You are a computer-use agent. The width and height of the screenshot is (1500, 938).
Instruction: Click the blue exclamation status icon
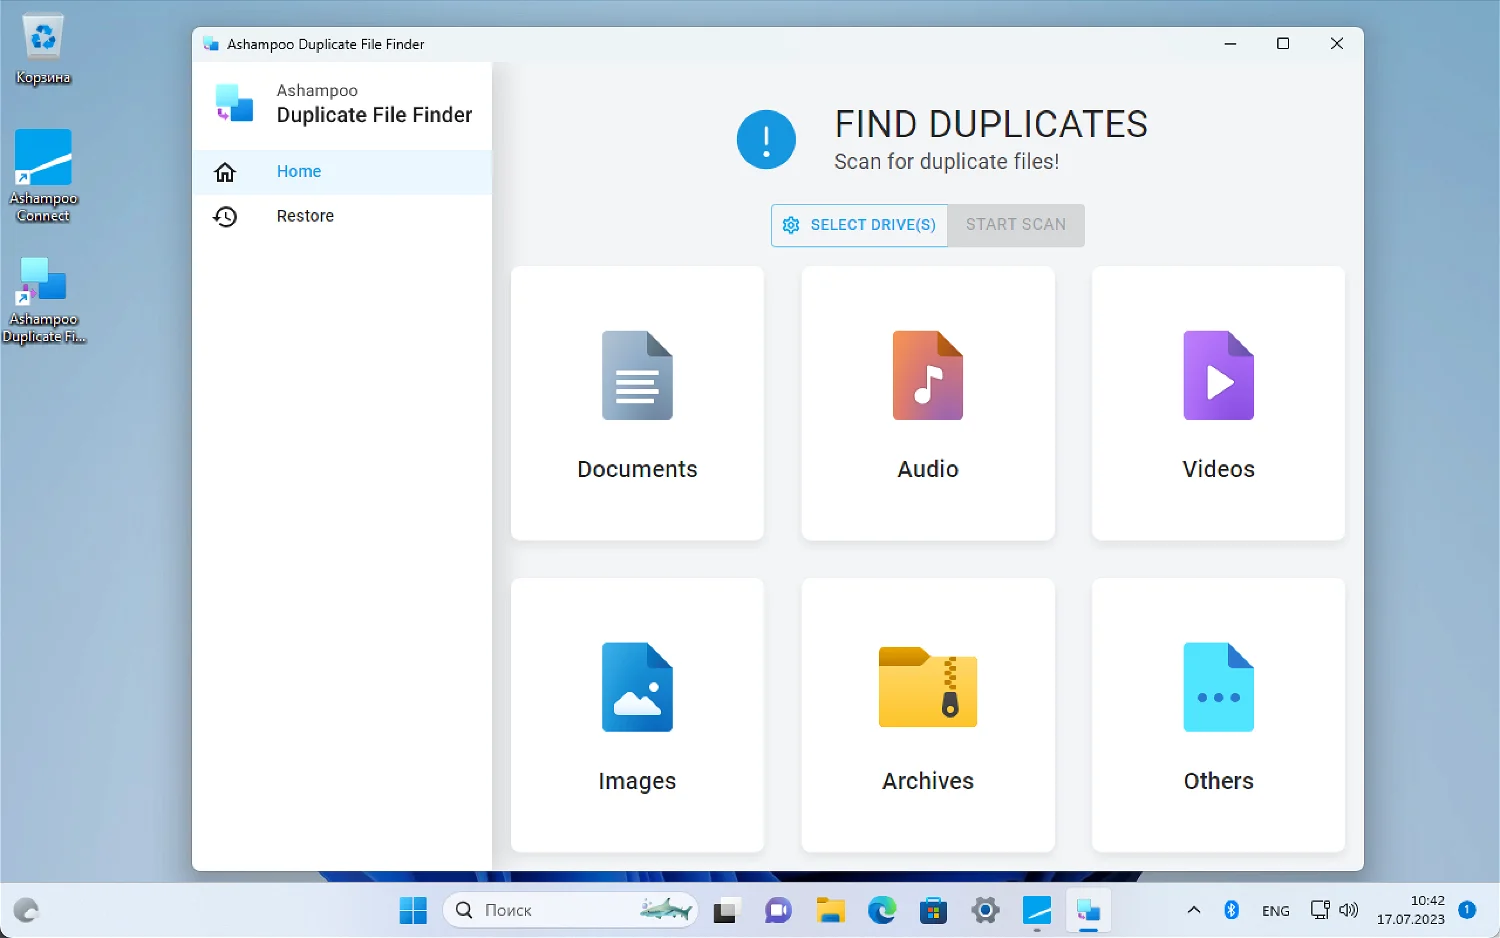[766, 140]
